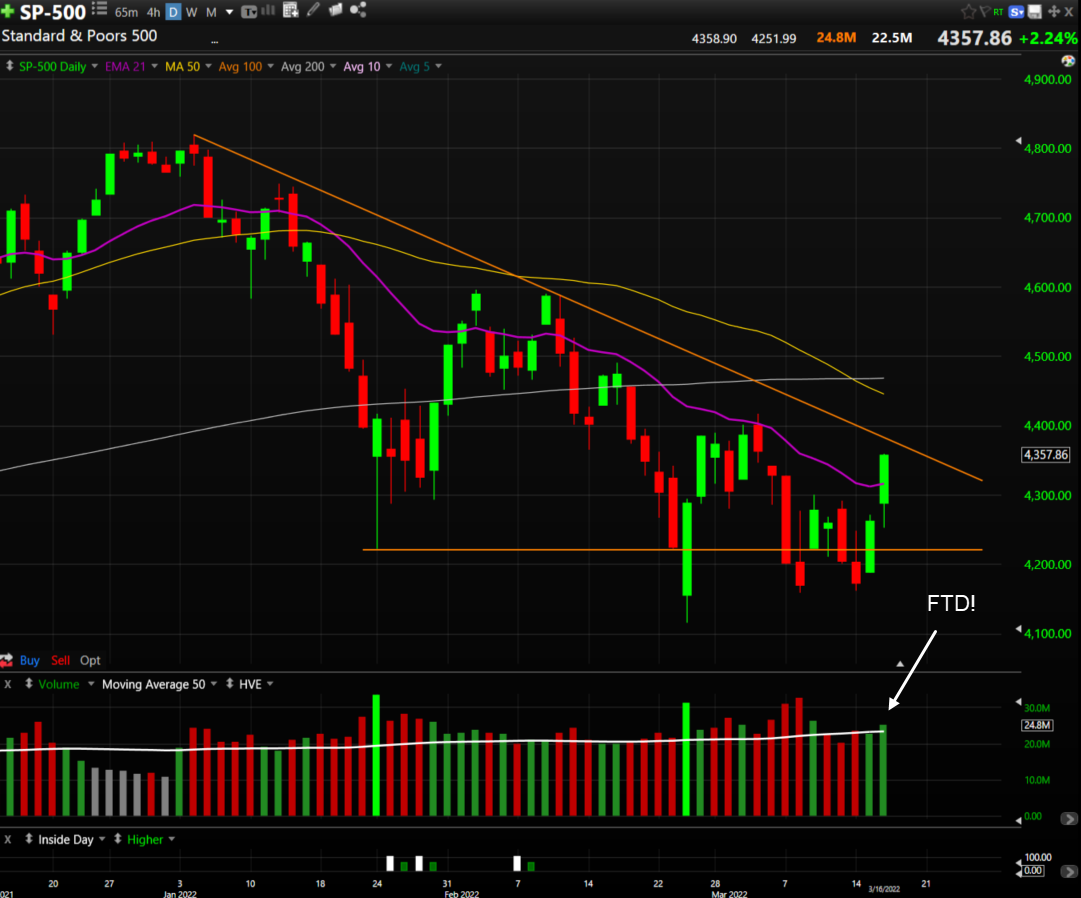
Task: Click the reorder arrows beside Volume
Action: (29, 684)
